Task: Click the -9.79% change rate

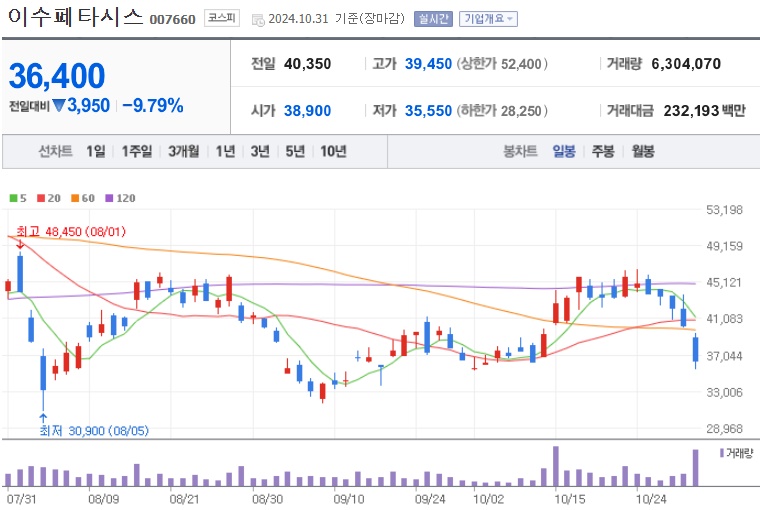Action: (153, 105)
